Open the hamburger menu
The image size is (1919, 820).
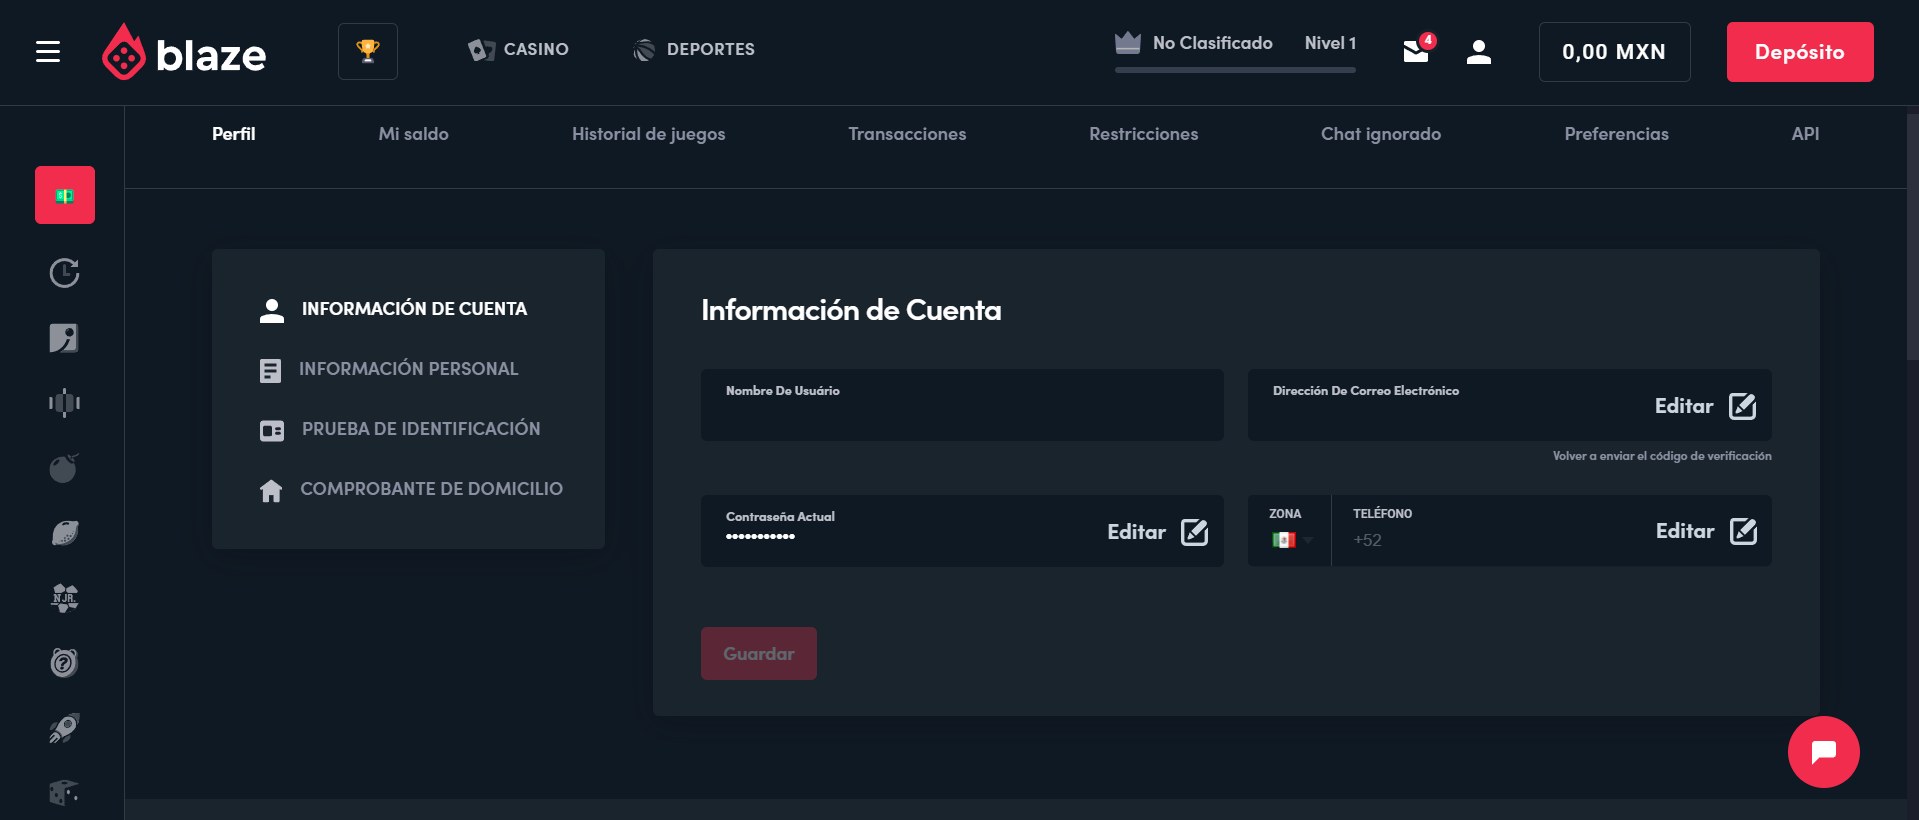click(x=48, y=52)
